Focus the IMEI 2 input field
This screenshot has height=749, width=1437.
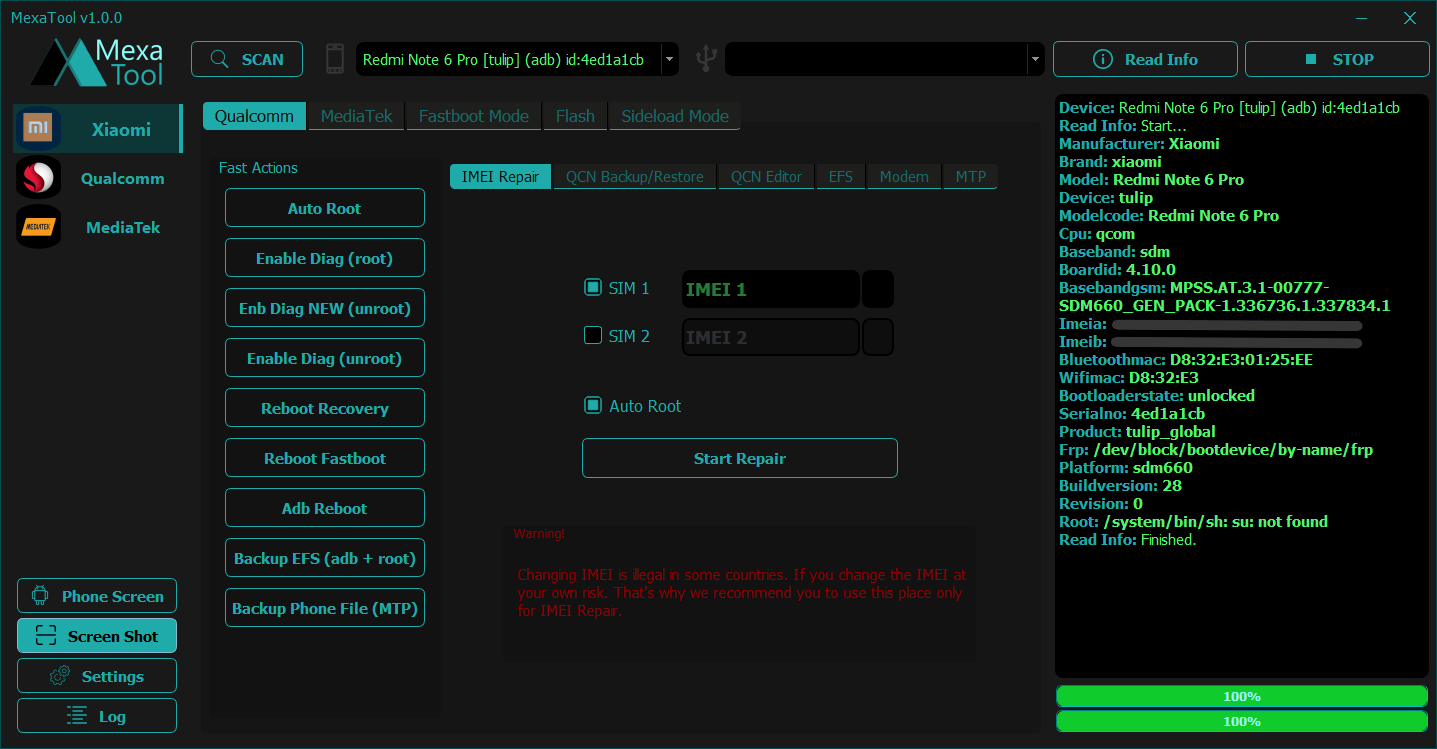tap(771, 337)
